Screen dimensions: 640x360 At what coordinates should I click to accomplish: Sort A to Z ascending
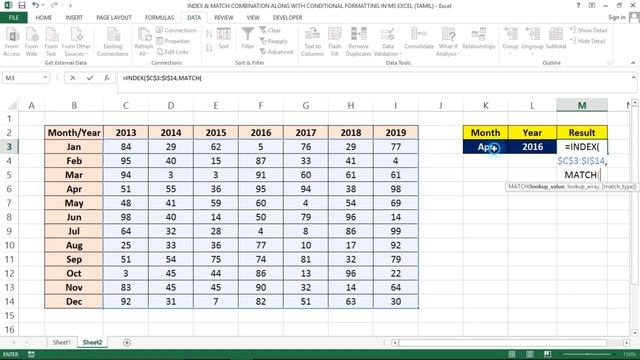click(209, 34)
